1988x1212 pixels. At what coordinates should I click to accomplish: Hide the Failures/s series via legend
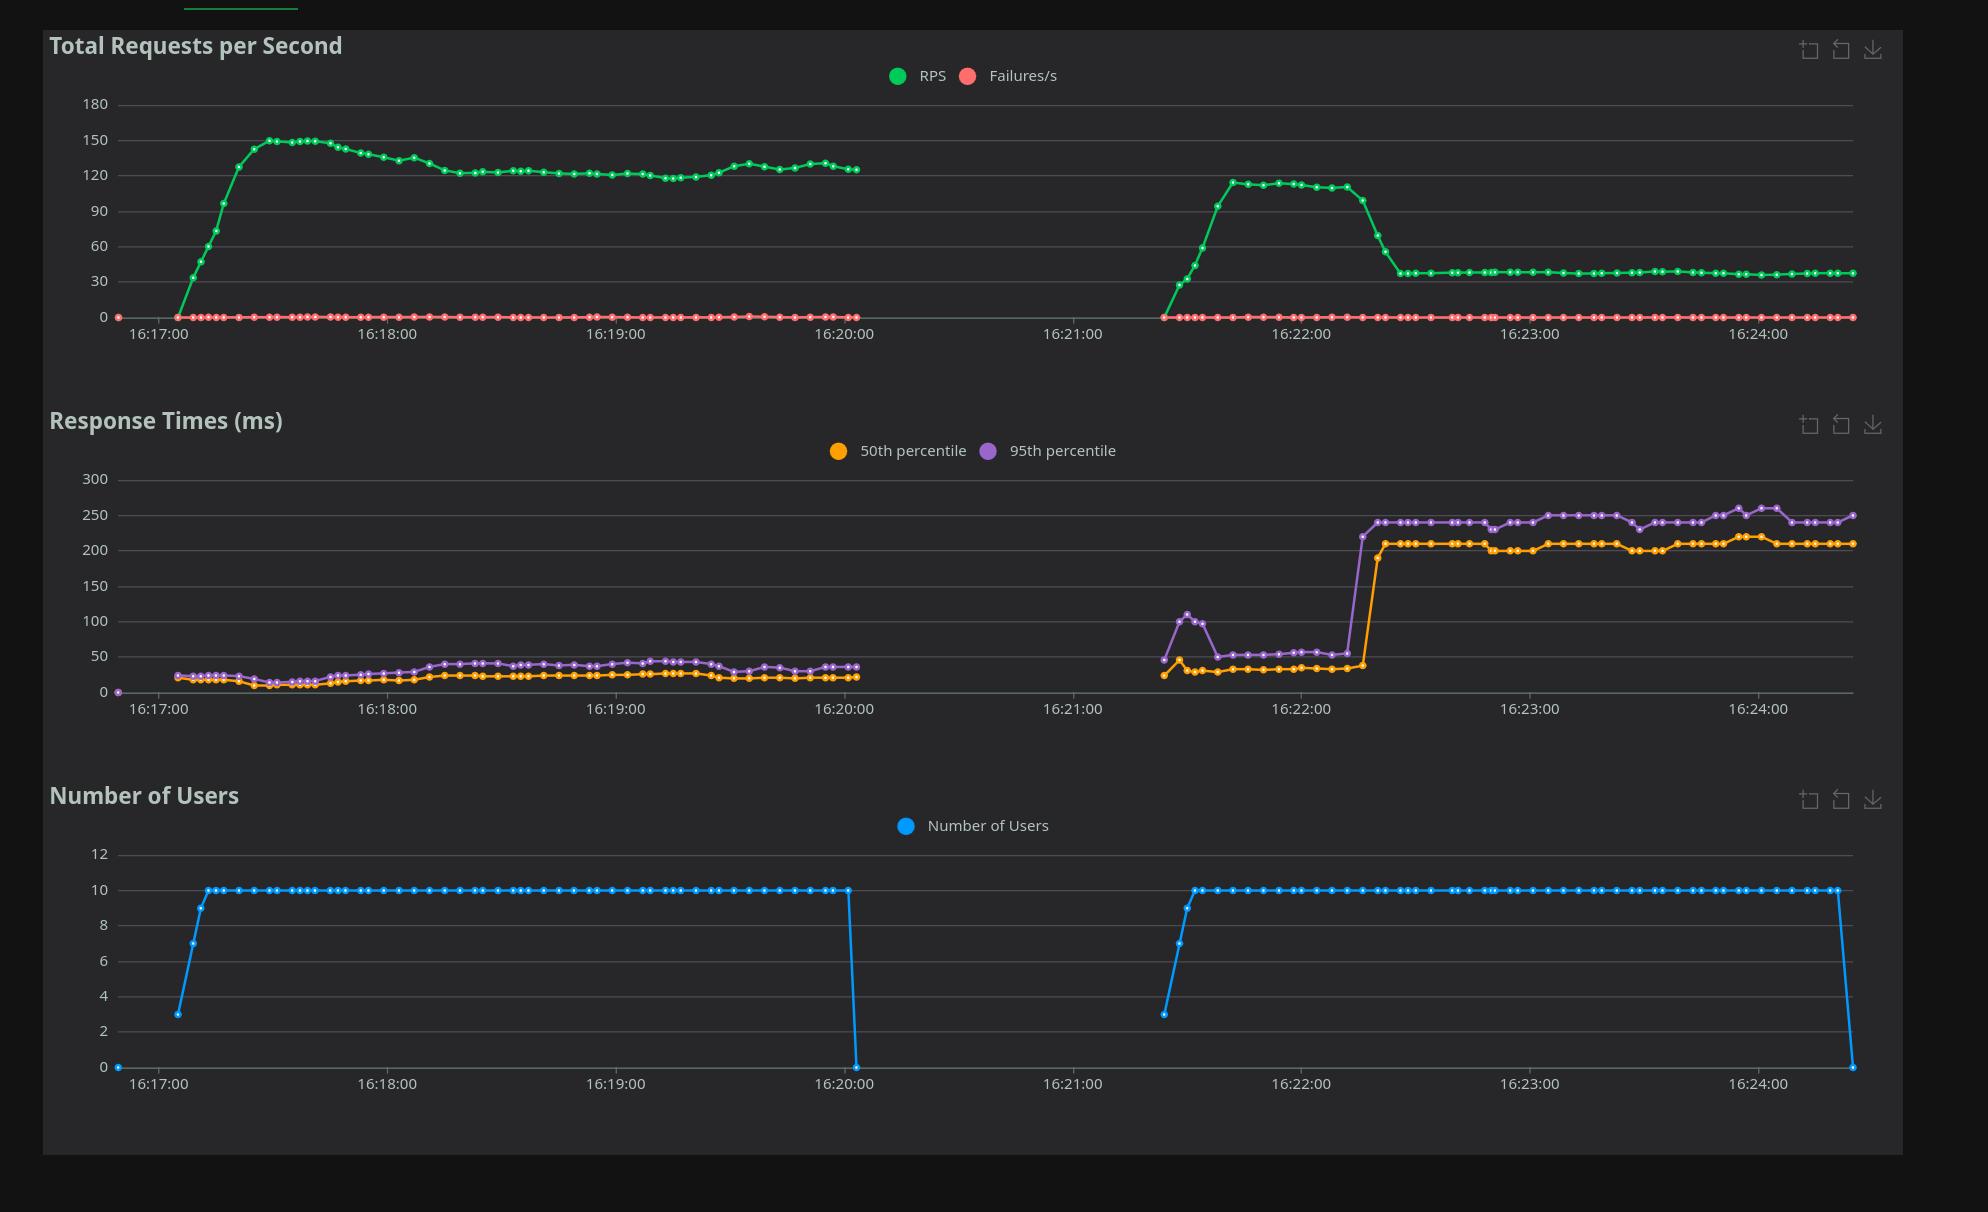[x=1022, y=76]
